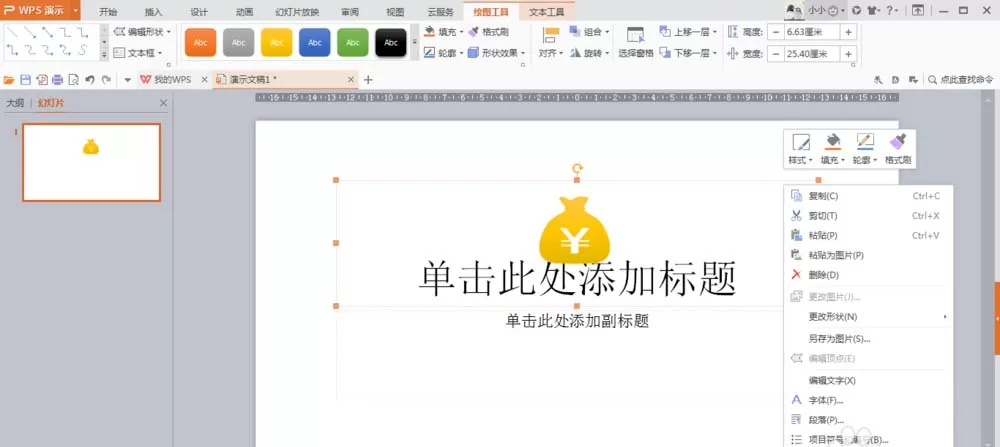
Task: Click Send Backward (下移一层)
Action: pos(688,53)
